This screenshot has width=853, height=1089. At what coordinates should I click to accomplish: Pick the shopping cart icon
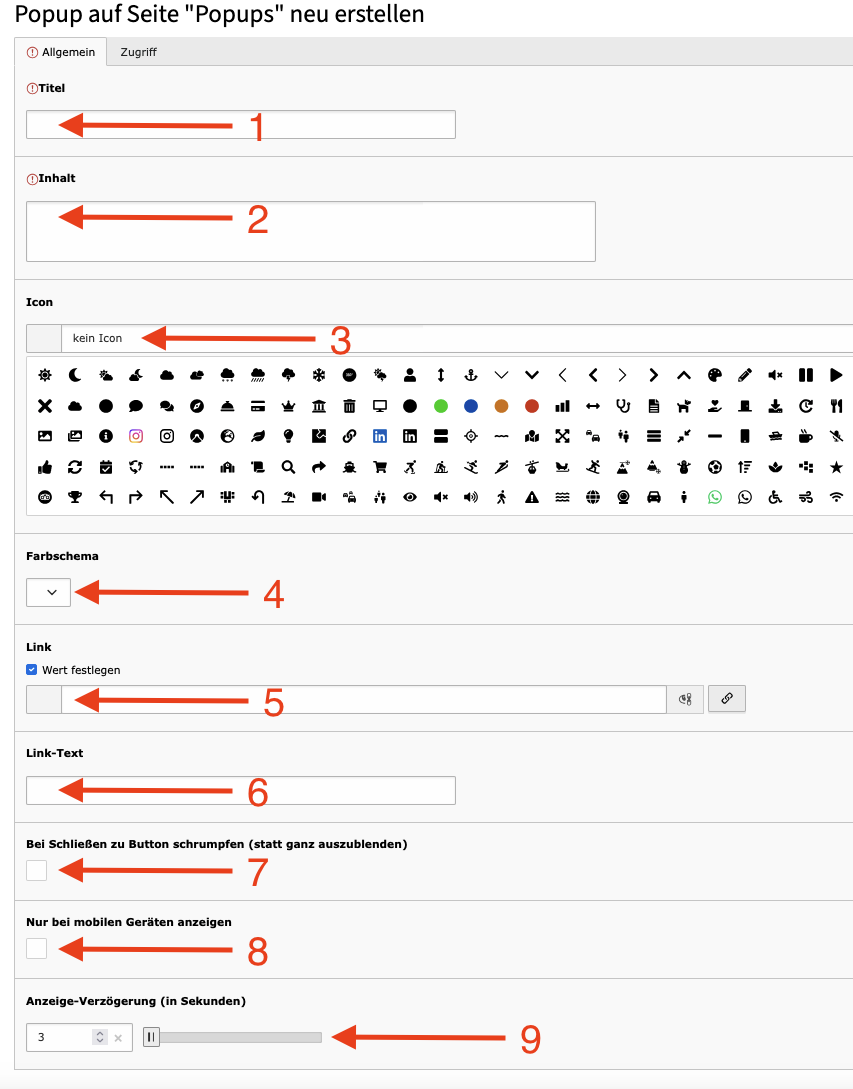(380, 467)
